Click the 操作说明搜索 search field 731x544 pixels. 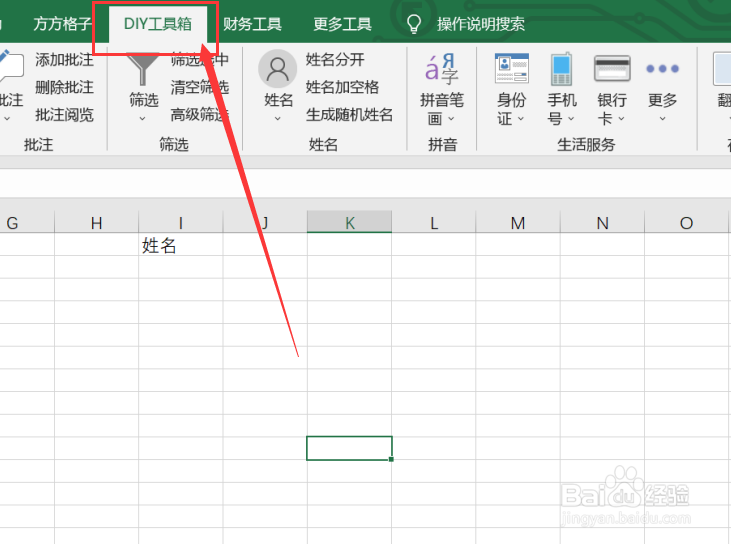[x=481, y=24]
